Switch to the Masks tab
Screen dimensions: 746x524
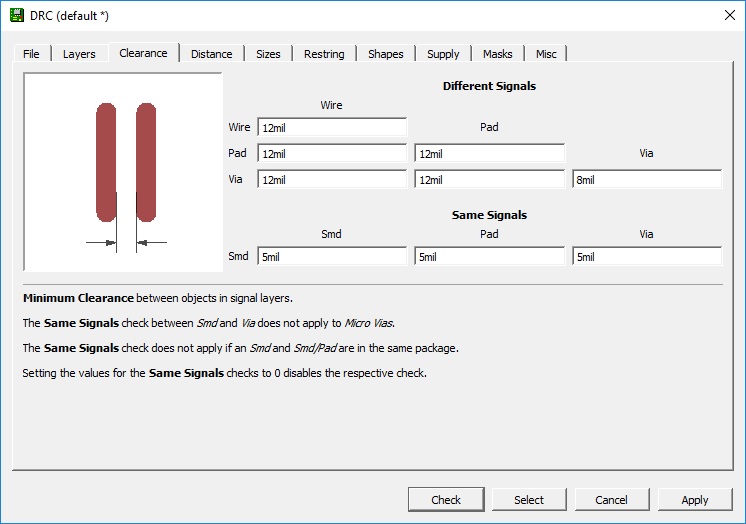498,54
